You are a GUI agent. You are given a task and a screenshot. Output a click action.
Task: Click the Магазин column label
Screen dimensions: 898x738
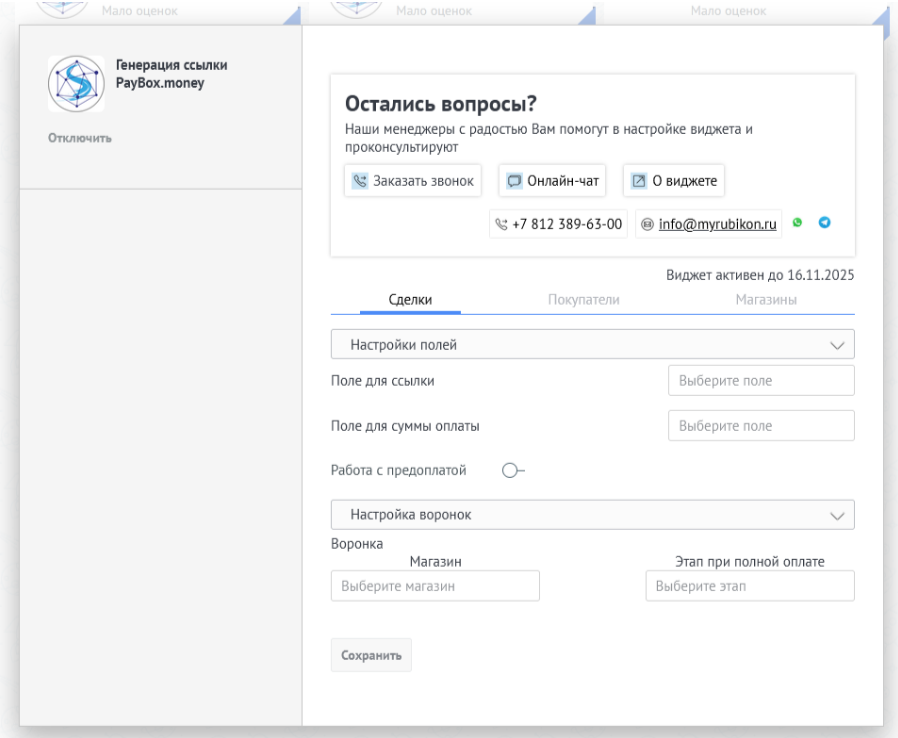point(435,562)
